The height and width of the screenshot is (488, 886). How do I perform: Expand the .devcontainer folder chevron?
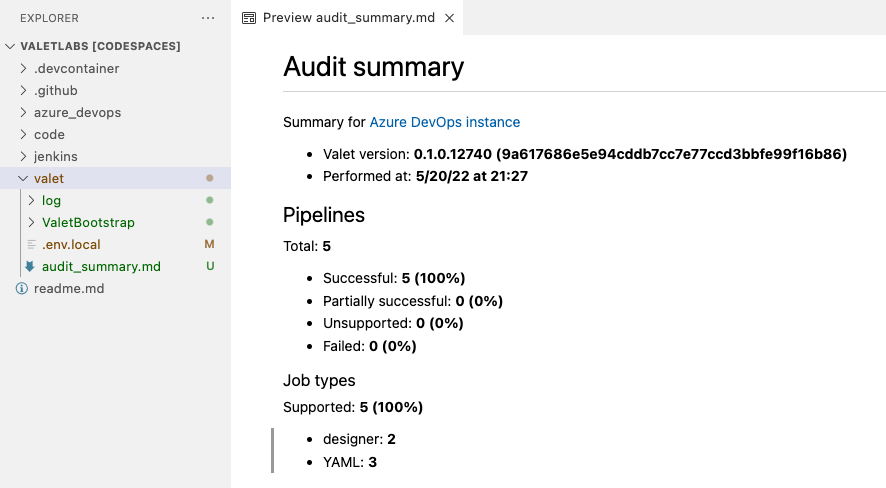click(x=23, y=68)
